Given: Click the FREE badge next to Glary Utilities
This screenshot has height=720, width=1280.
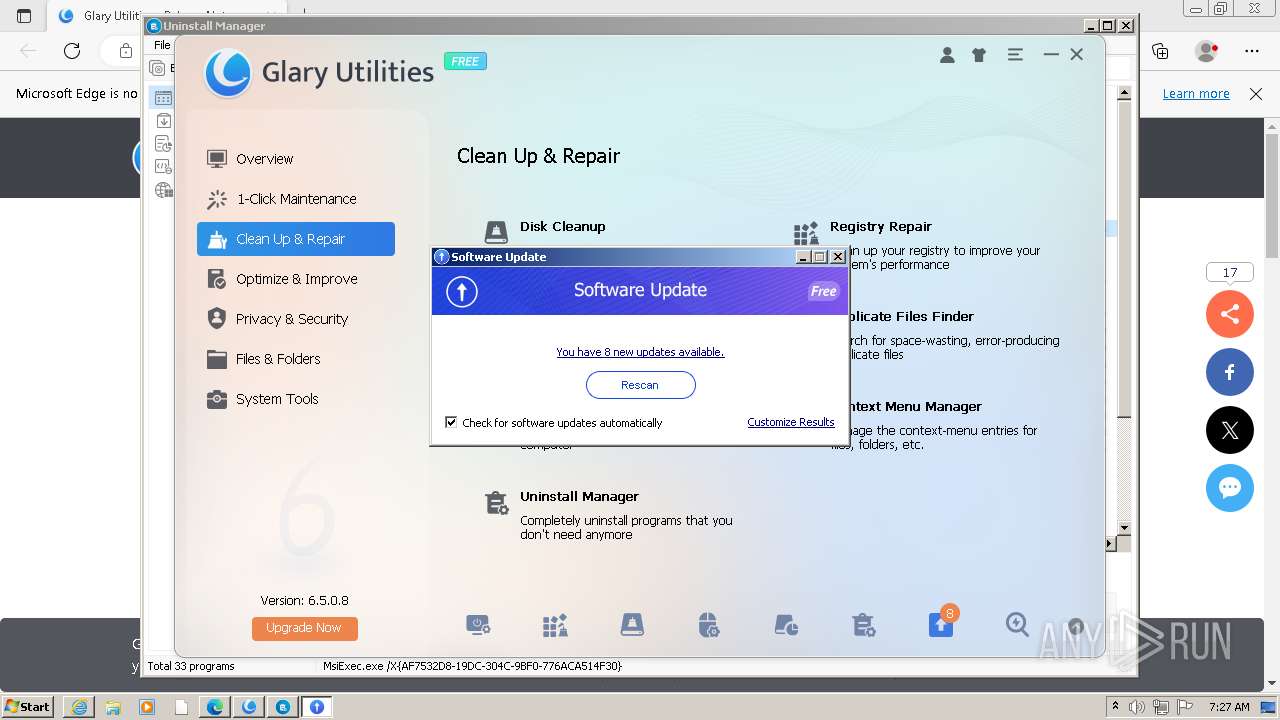Looking at the screenshot, I should pos(465,61).
